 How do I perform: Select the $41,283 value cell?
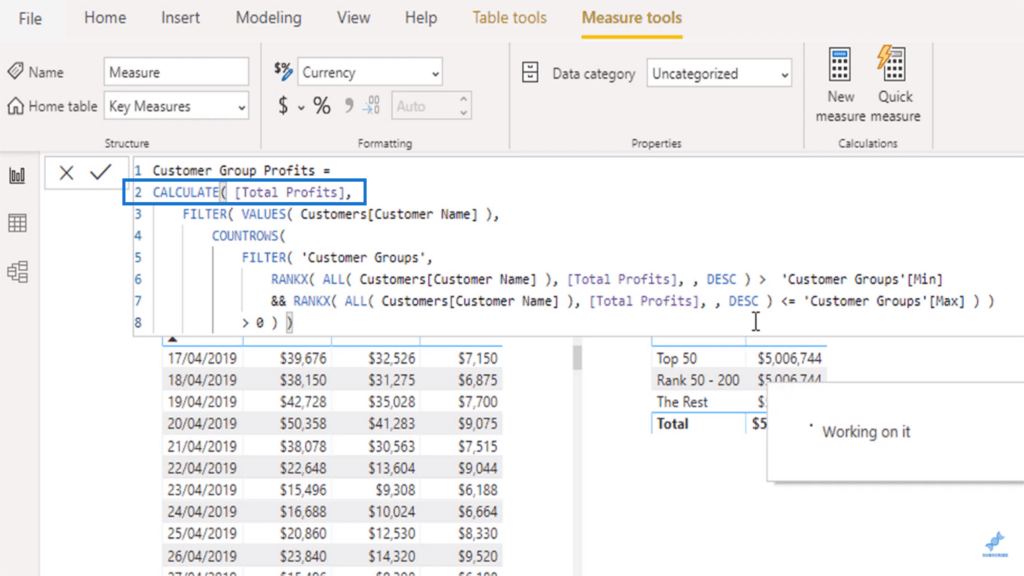point(391,424)
